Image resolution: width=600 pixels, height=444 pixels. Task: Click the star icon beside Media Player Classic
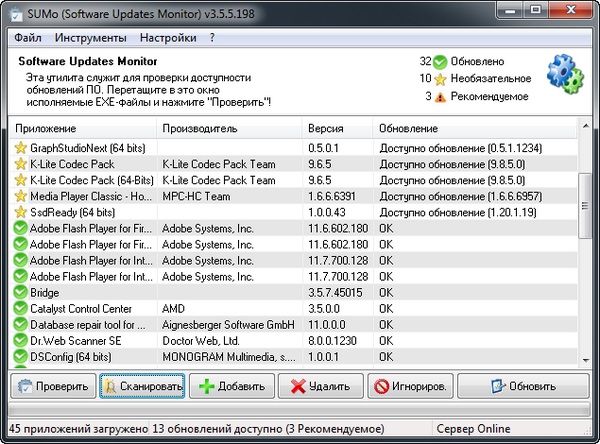[19, 196]
